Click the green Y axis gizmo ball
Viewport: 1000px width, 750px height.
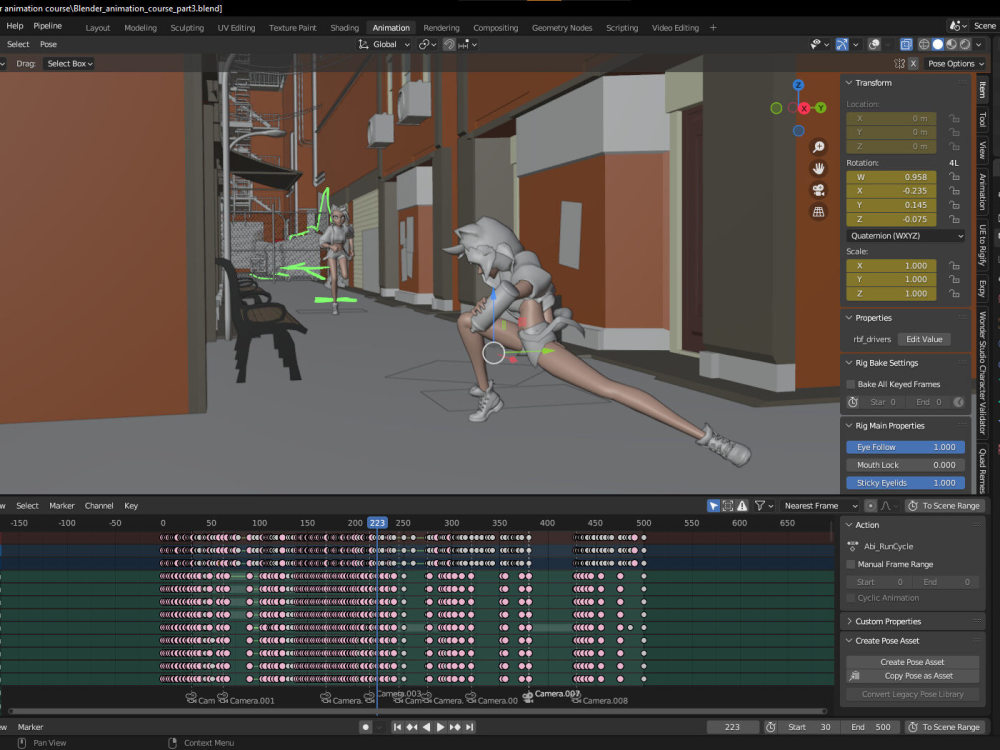point(821,108)
